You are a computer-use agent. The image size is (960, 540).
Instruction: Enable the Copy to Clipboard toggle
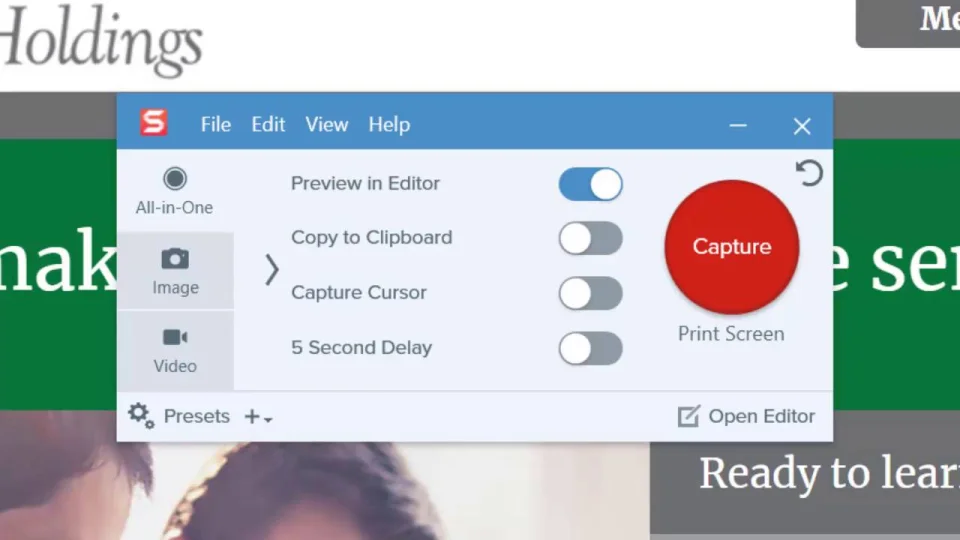pos(590,239)
